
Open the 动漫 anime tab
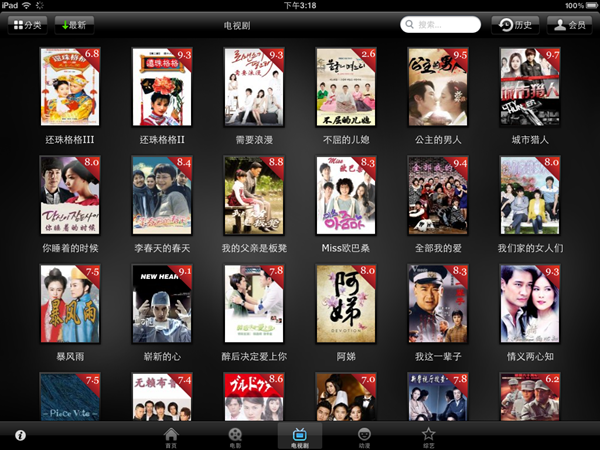pyautogui.click(x=364, y=438)
